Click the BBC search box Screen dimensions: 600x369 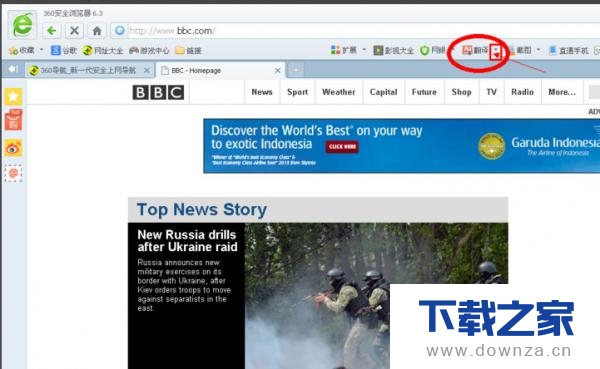tap(594, 92)
